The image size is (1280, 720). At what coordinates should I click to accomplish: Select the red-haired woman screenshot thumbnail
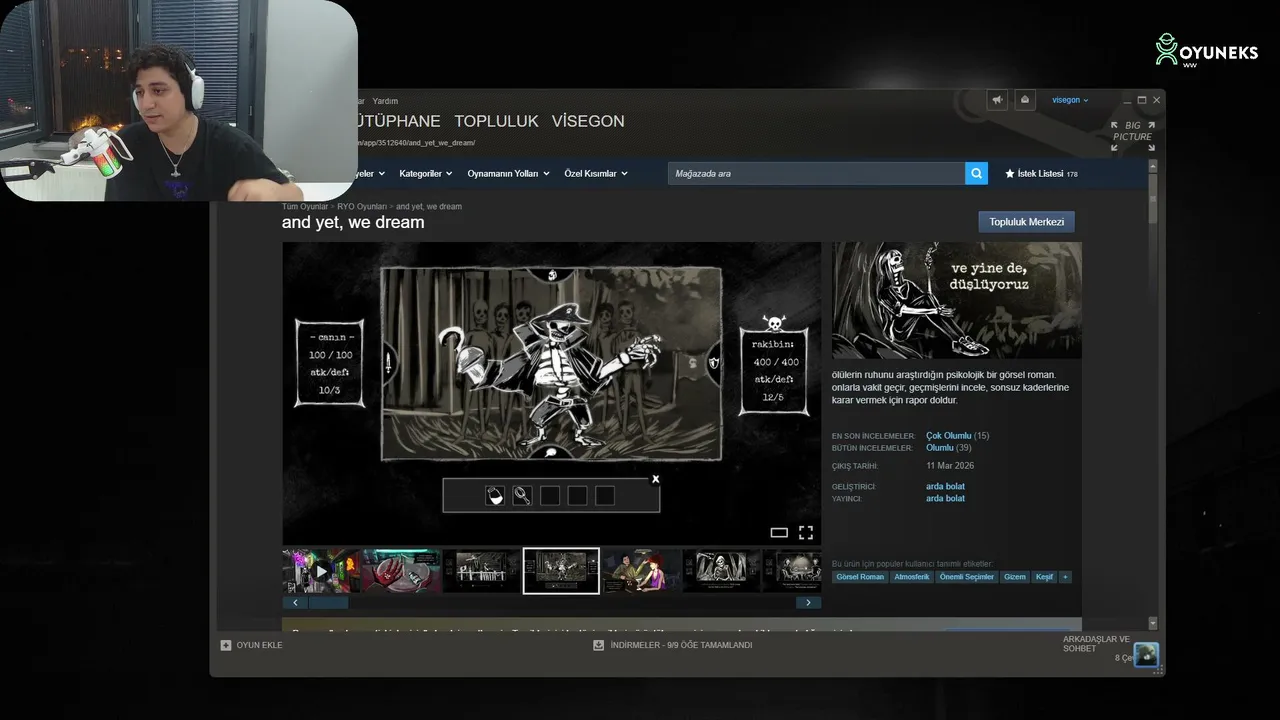(x=641, y=571)
